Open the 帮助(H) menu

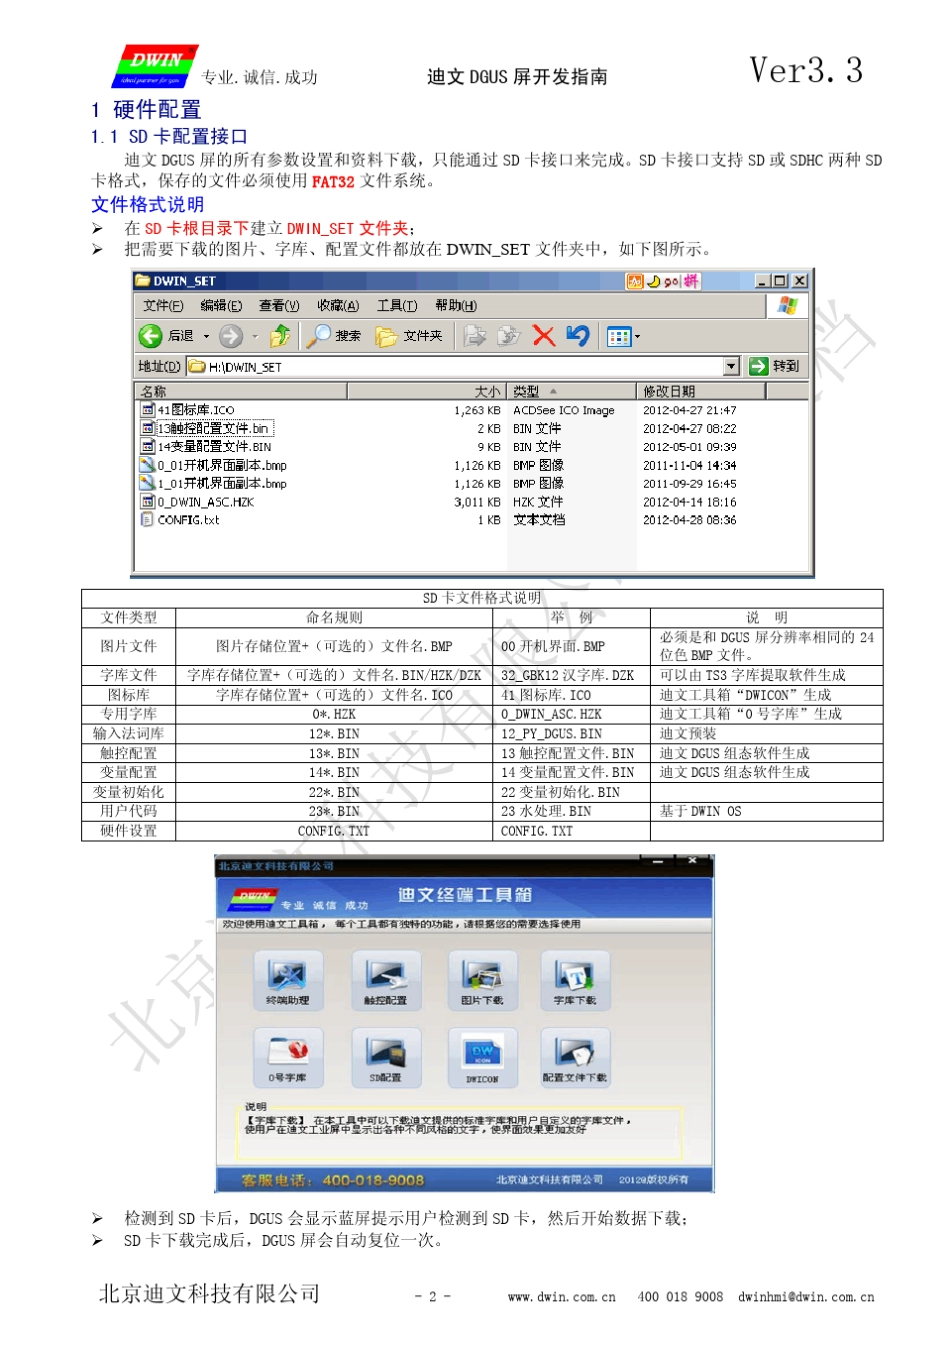coord(456,306)
